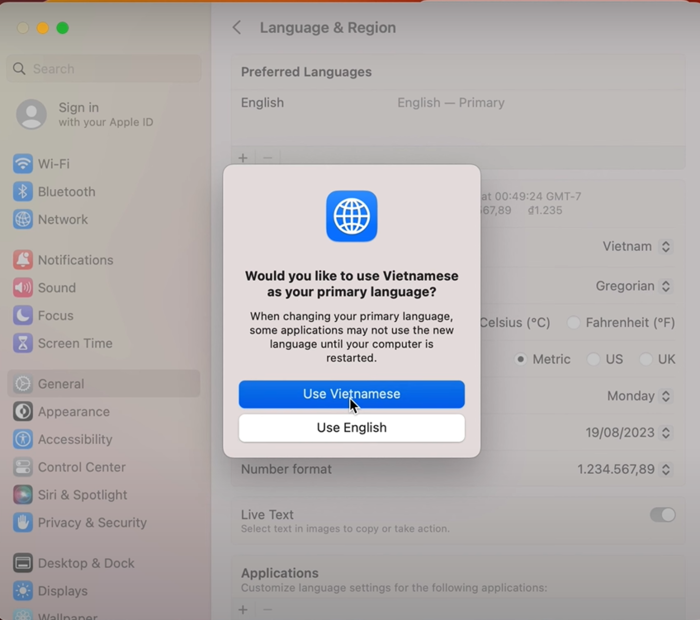Screen dimensions: 700x620
Task: Remove preferred language with minus
Action: pos(267,158)
